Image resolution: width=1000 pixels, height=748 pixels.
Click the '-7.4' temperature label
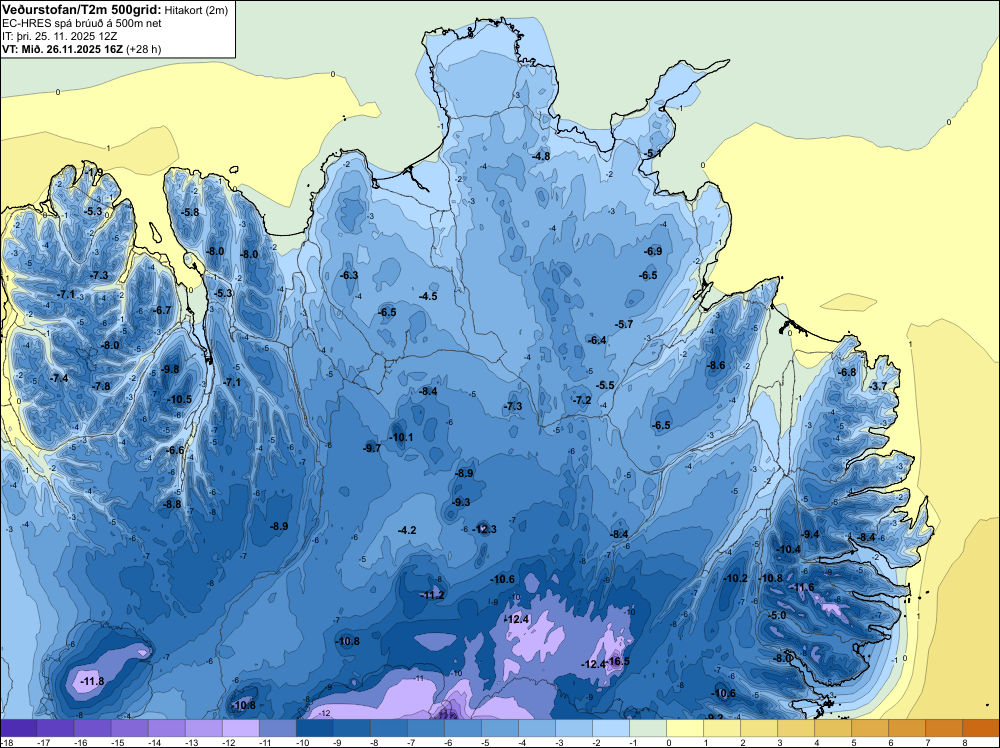[x=59, y=379]
